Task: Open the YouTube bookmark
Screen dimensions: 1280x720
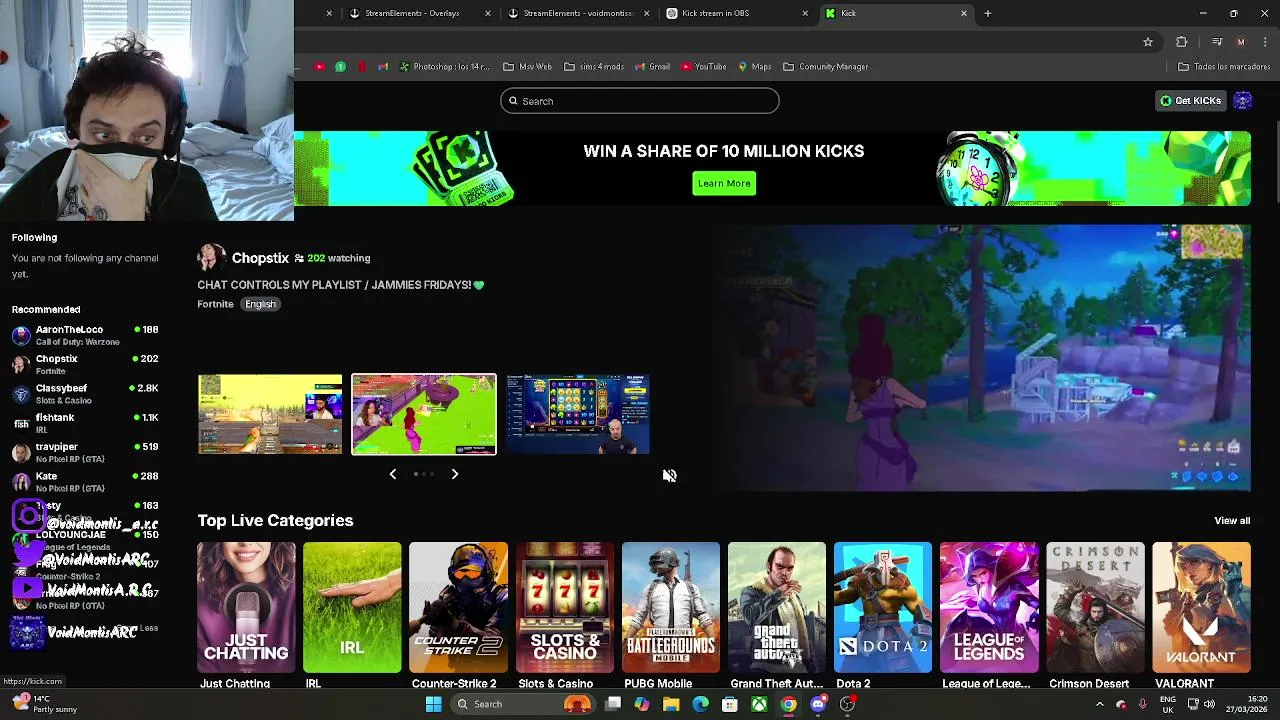Action: pos(703,67)
